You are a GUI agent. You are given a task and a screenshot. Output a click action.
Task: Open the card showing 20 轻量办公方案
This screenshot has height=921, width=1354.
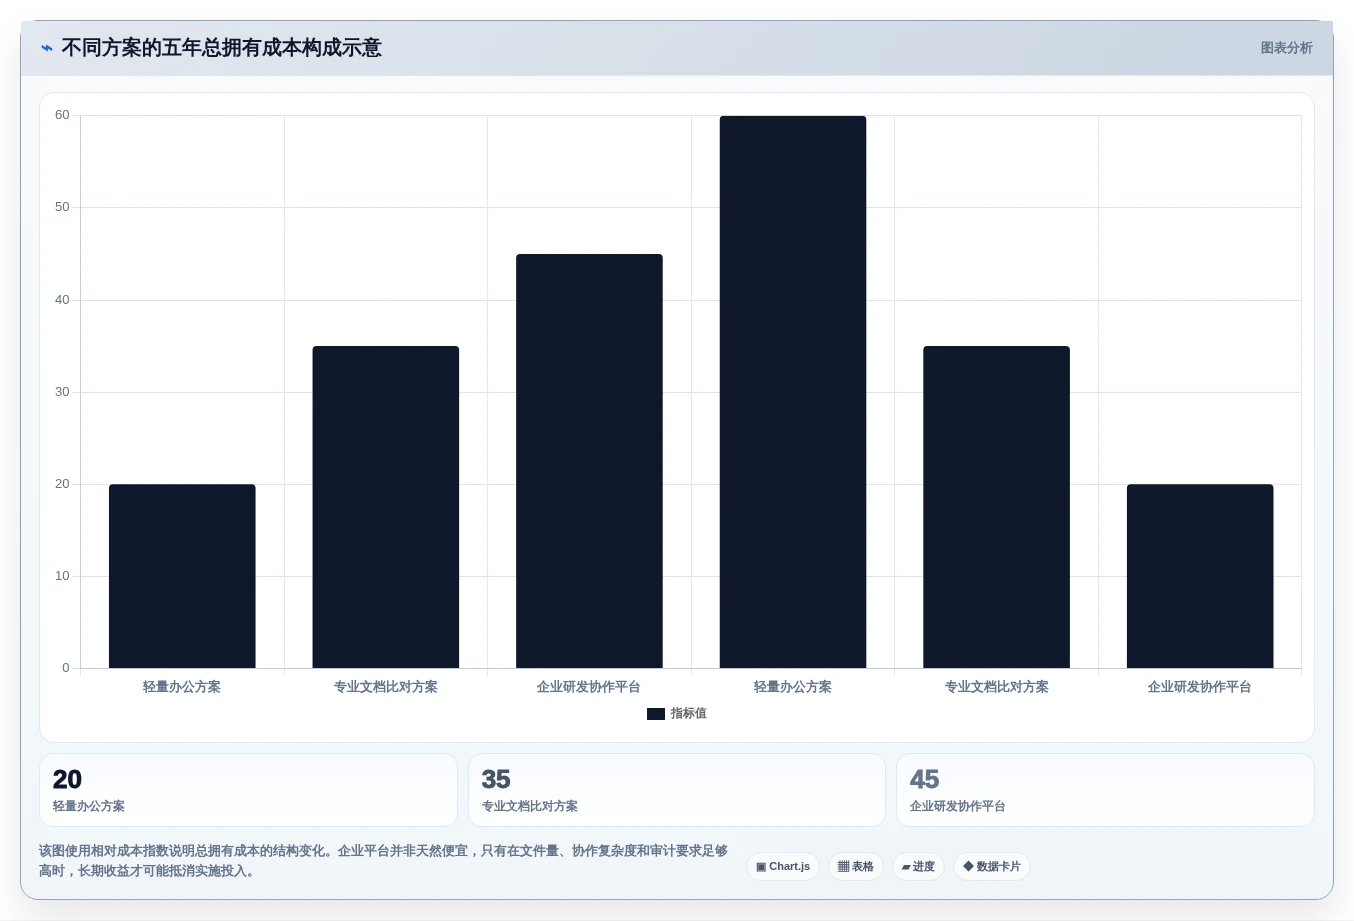248,790
